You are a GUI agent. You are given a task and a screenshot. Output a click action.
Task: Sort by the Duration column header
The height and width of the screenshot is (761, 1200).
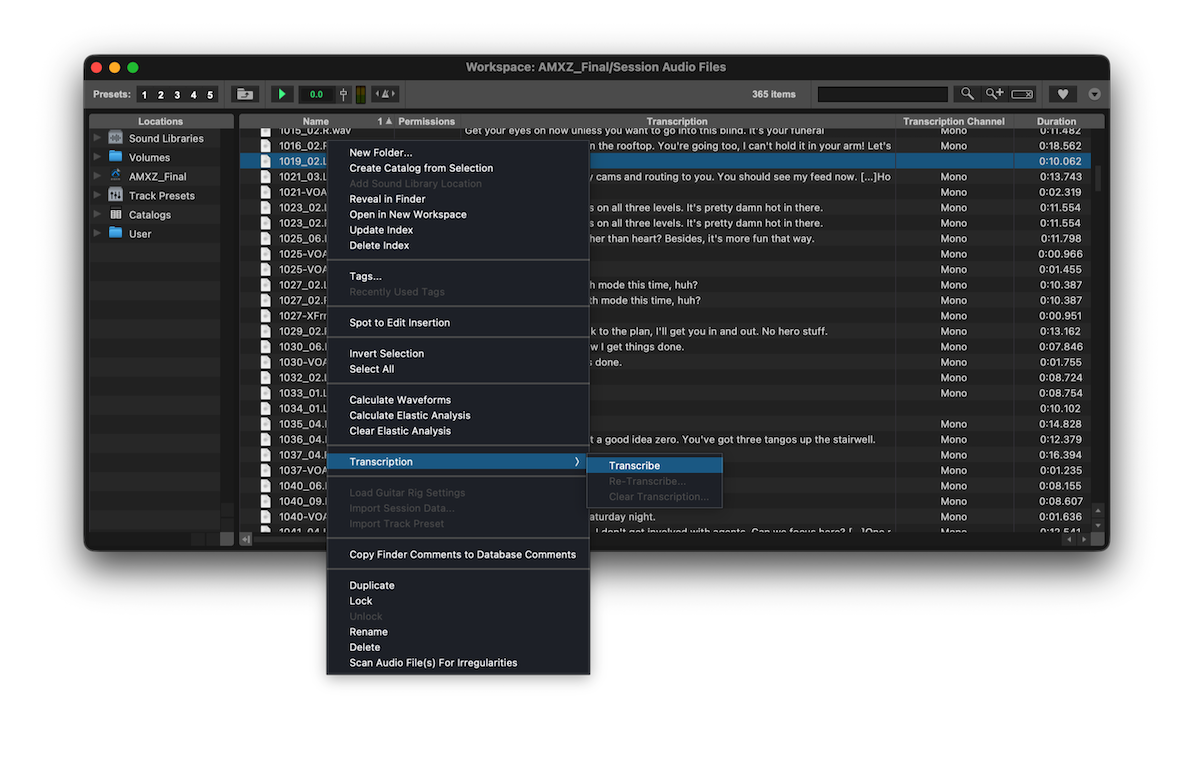[1056, 122]
